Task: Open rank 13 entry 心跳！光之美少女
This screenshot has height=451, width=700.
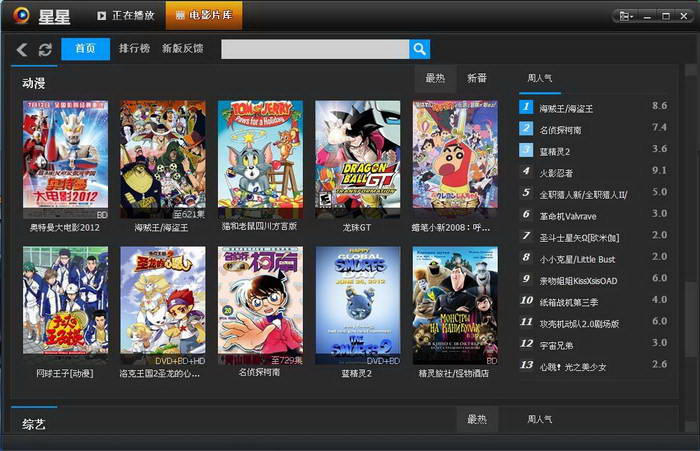Action: [573, 367]
